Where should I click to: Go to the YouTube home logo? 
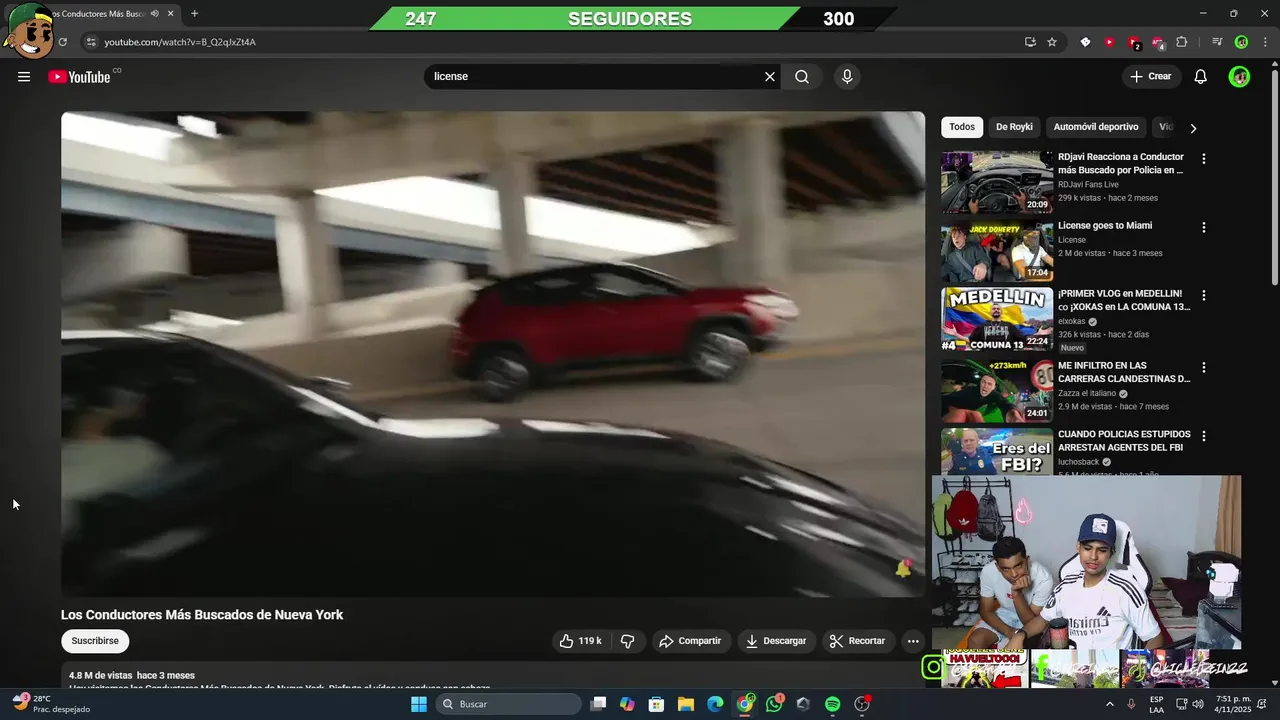[x=79, y=77]
